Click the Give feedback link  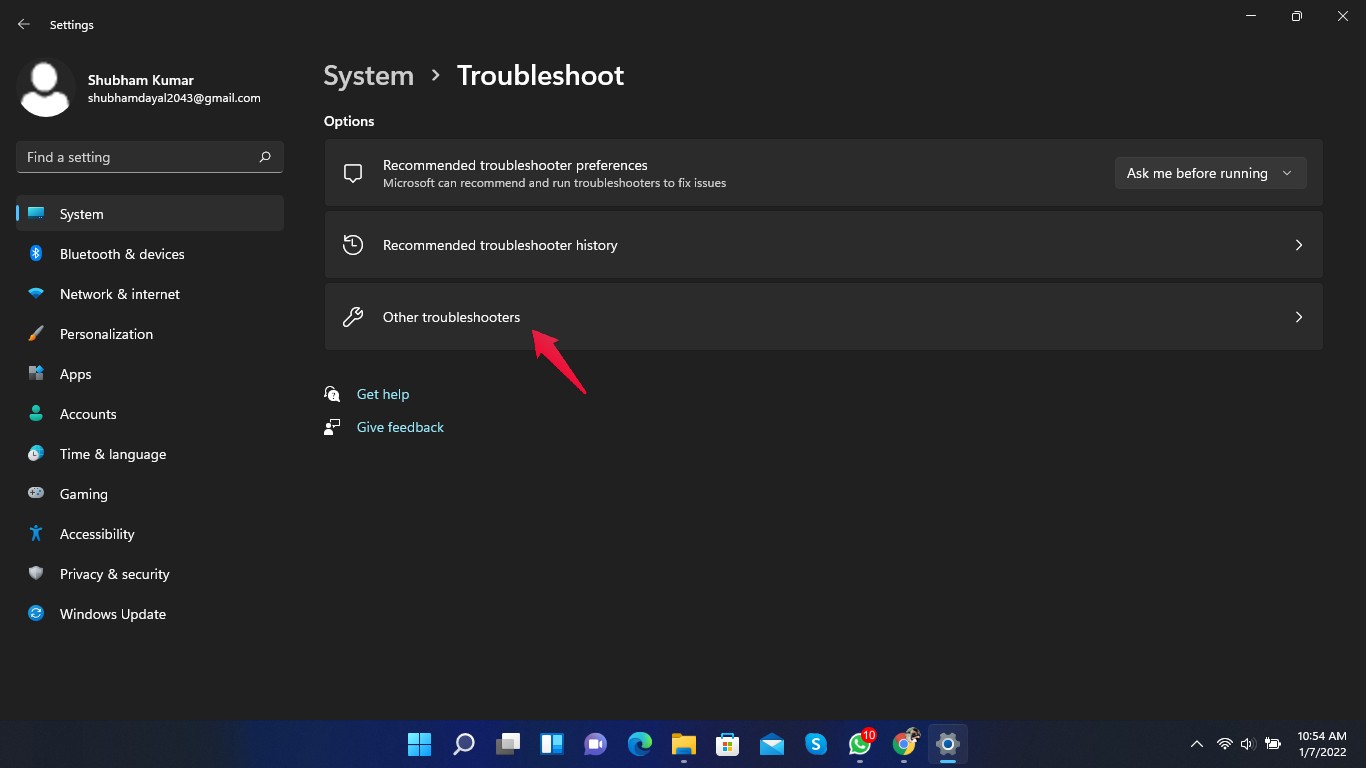(400, 427)
